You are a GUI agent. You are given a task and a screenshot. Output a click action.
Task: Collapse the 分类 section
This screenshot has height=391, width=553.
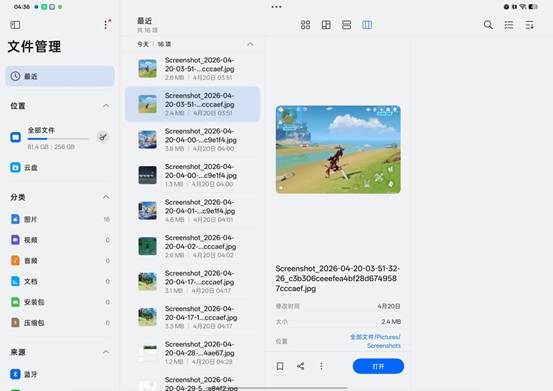click(x=106, y=197)
